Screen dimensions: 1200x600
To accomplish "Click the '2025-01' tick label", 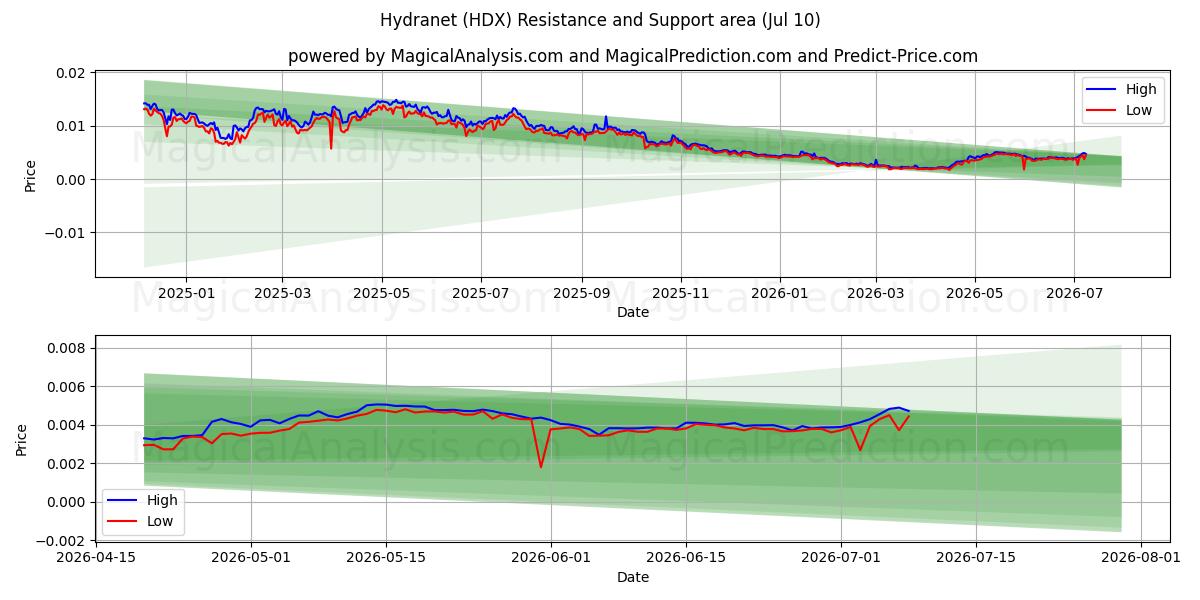I will click(x=186, y=293).
